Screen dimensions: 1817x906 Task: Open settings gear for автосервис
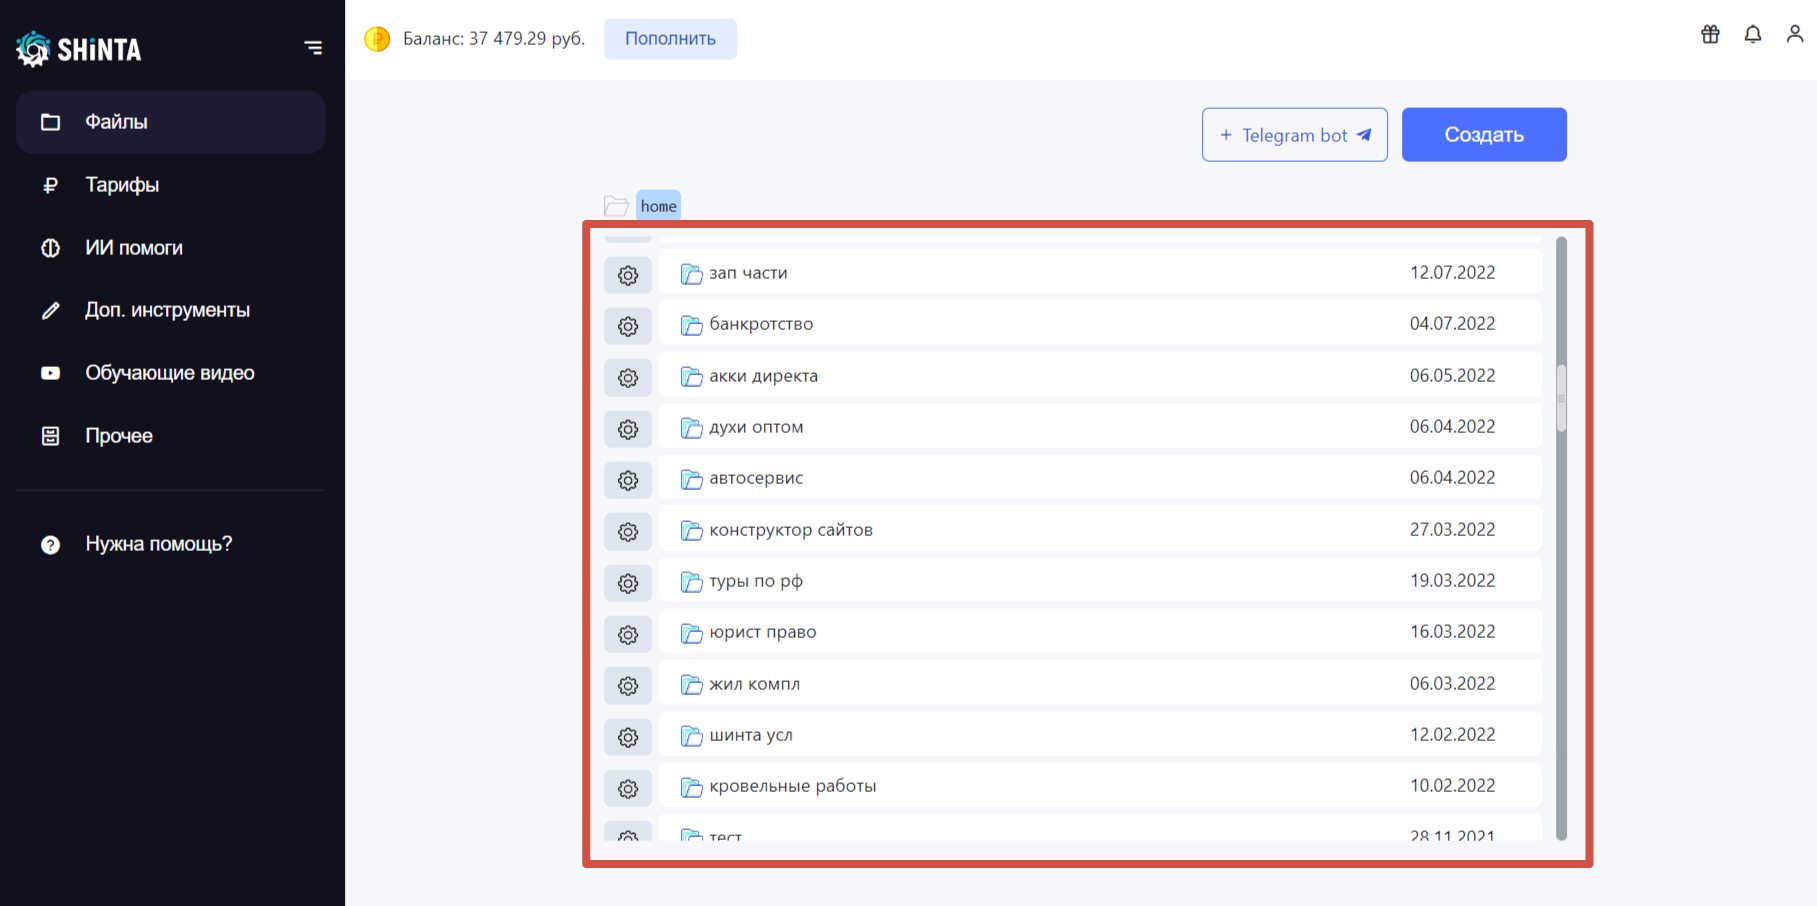click(628, 480)
